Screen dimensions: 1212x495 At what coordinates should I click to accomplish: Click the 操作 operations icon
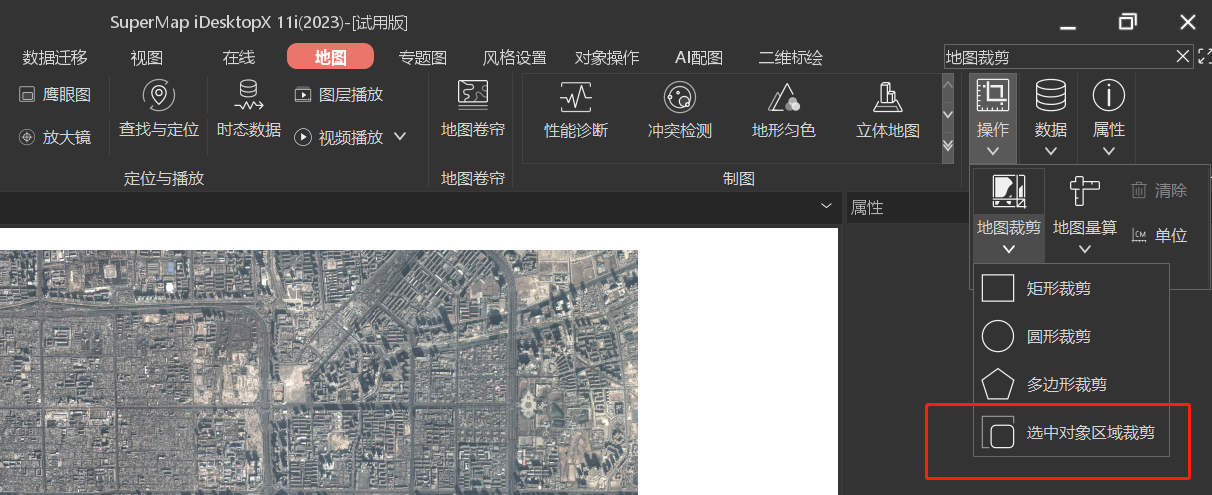[x=993, y=96]
